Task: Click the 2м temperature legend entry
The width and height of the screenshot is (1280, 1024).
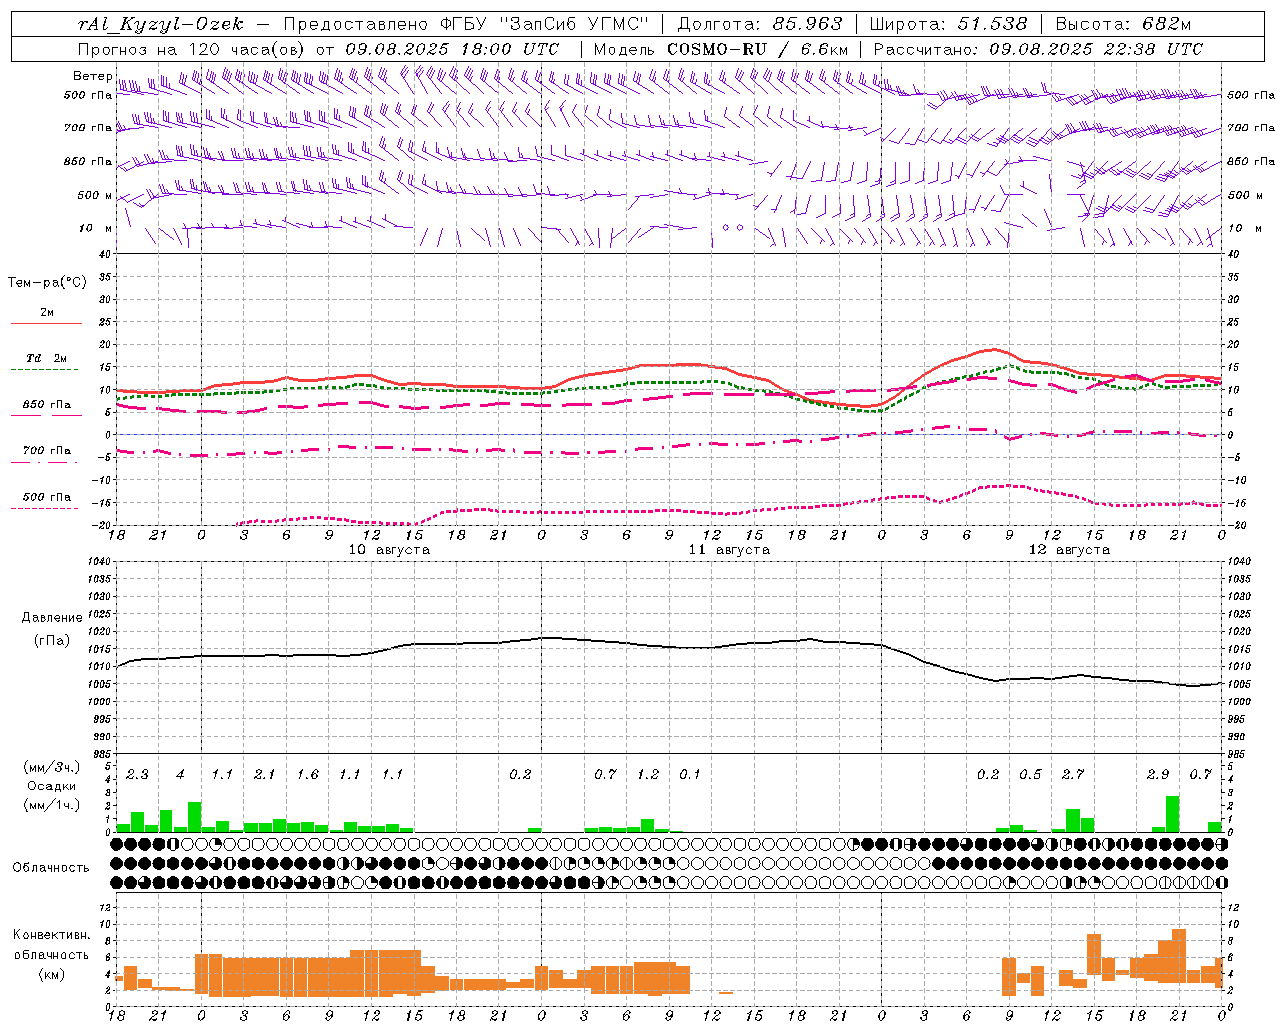Action: coord(47,313)
